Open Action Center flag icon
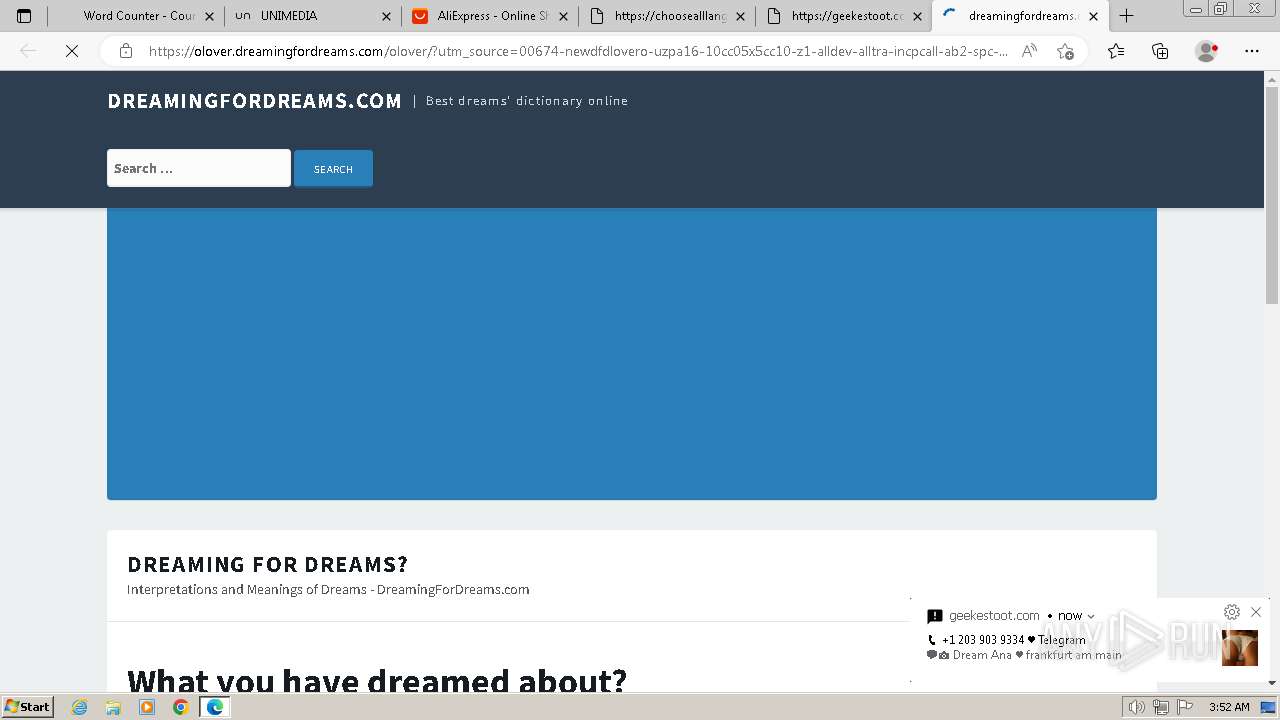The width and height of the screenshot is (1280, 720). point(1186,707)
